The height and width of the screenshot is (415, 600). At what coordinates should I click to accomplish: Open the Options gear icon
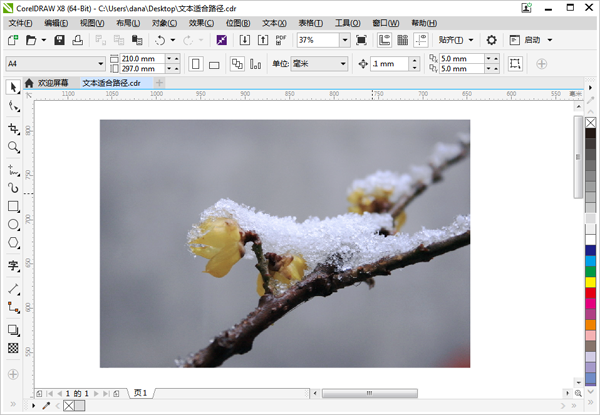tap(491, 40)
